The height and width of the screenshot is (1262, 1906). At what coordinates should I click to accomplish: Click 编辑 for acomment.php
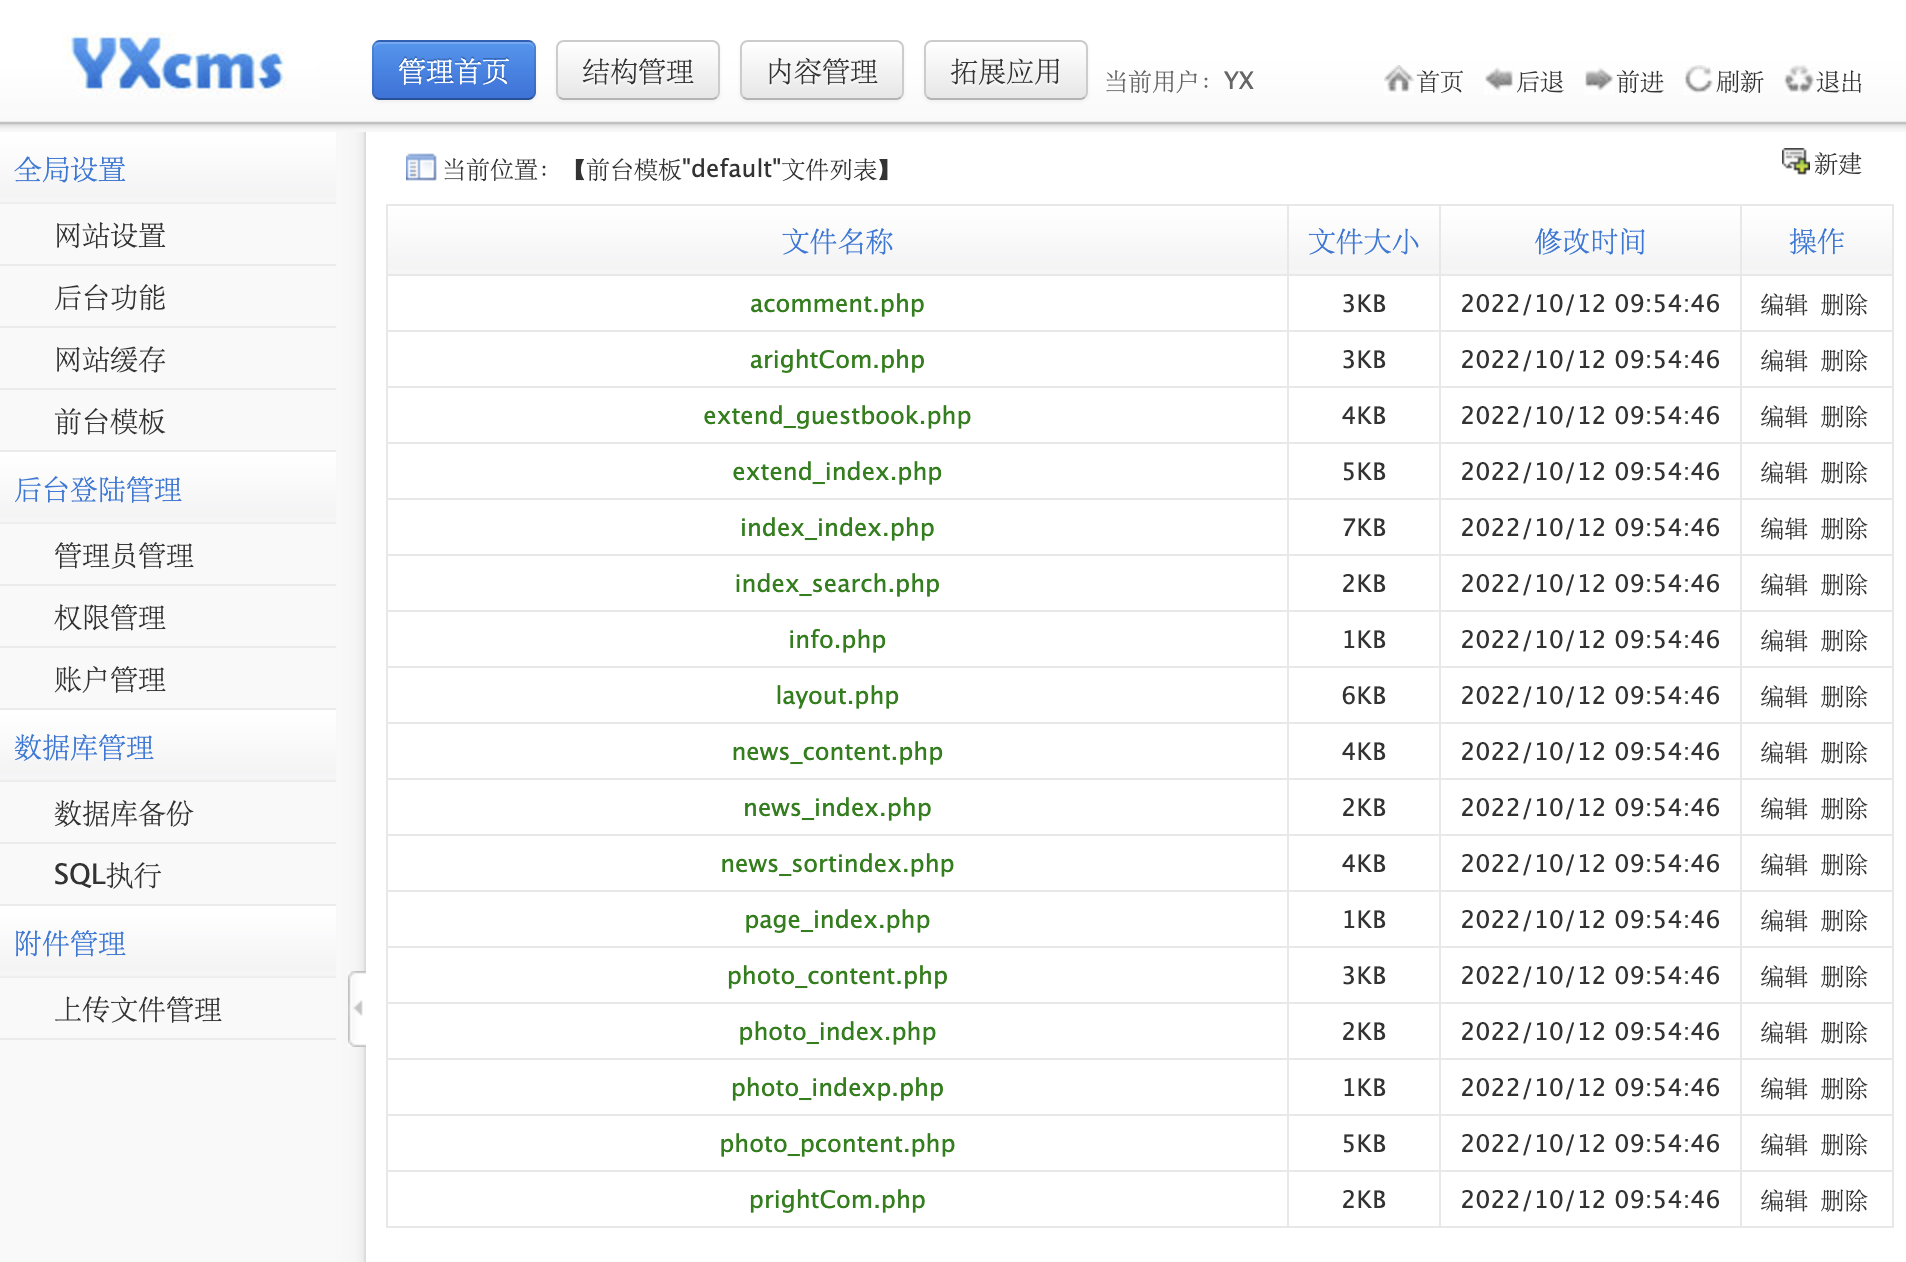(x=1784, y=305)
